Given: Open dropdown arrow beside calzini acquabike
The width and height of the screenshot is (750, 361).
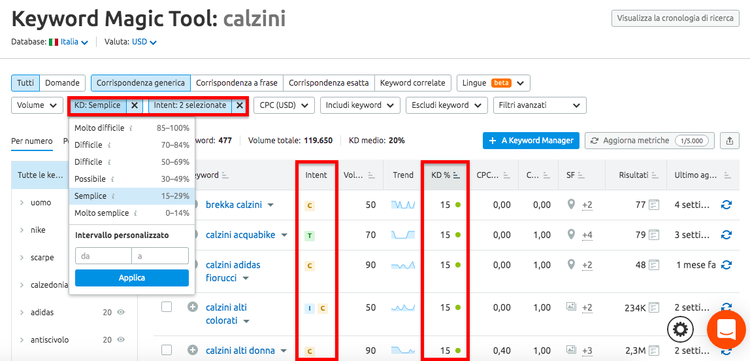Looking at the screenshot, I should [x=285, y=235].
